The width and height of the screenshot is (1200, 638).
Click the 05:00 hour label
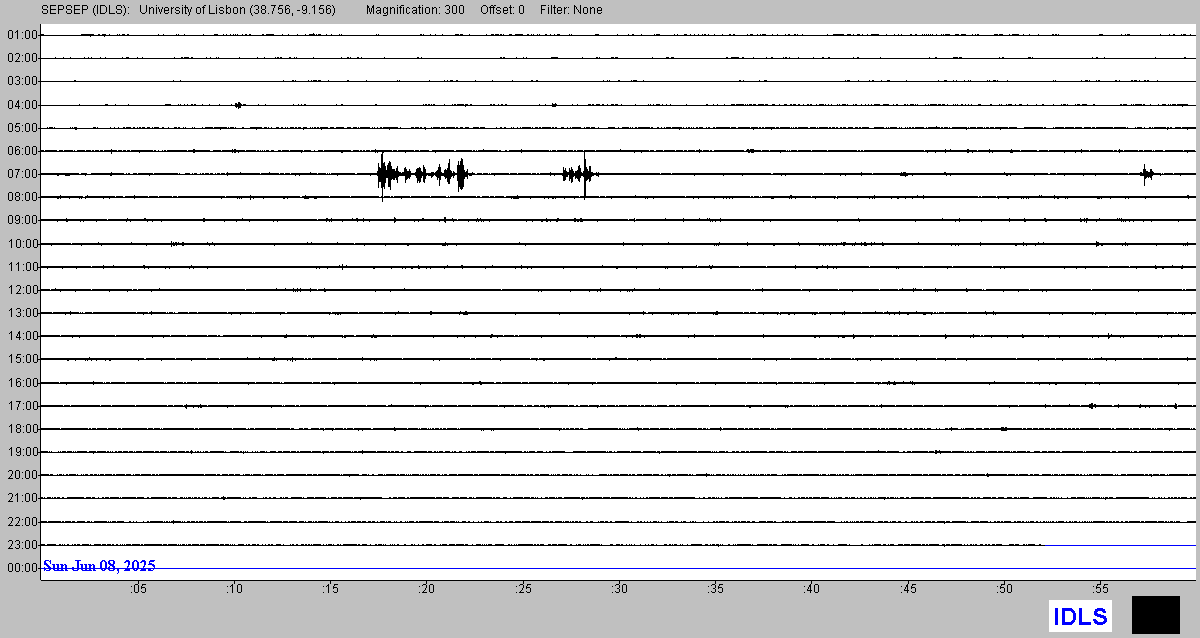click(x=22, y=128)
